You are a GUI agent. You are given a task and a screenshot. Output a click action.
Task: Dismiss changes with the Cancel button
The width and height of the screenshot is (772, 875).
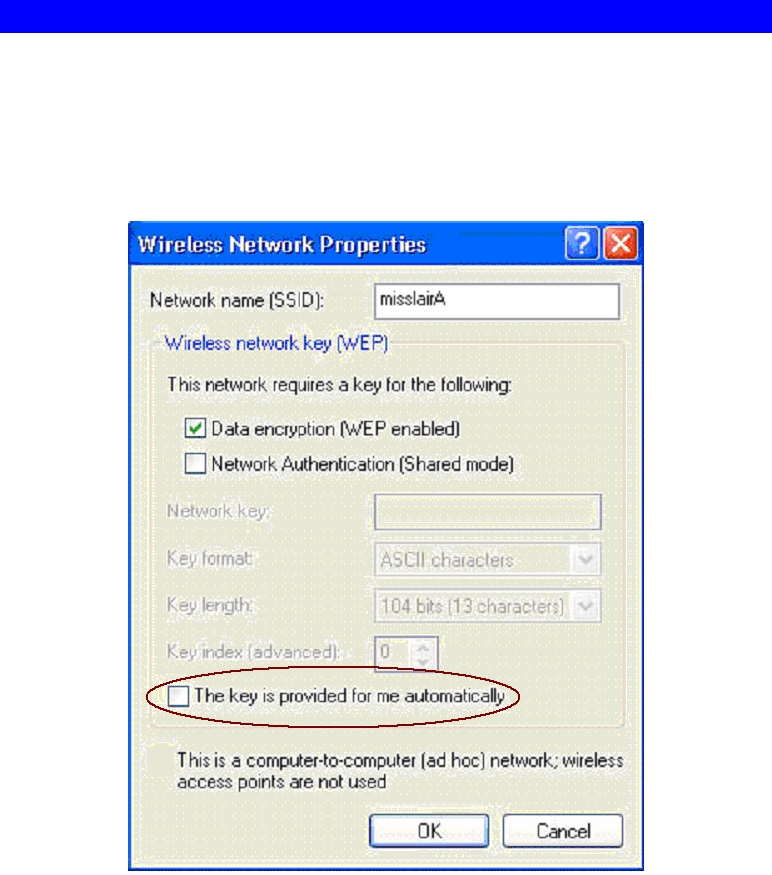tap(563, 831)
